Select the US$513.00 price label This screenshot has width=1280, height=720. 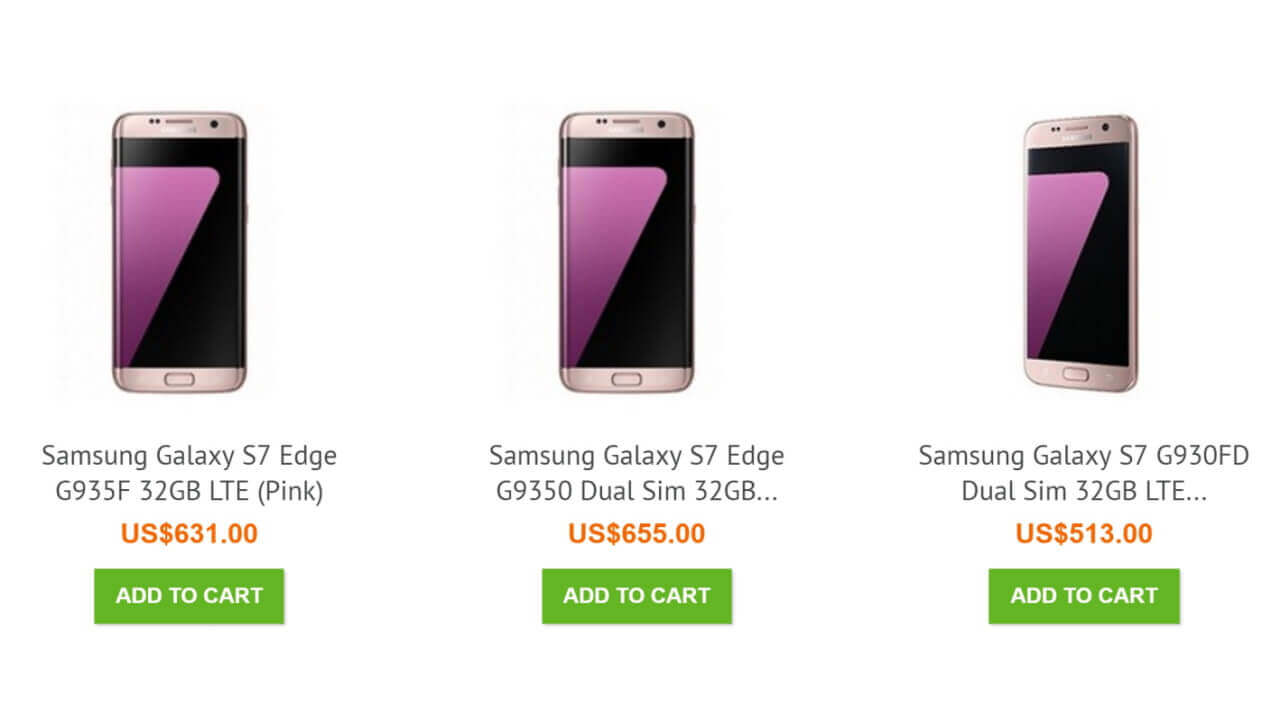[x=1084, y=533]
